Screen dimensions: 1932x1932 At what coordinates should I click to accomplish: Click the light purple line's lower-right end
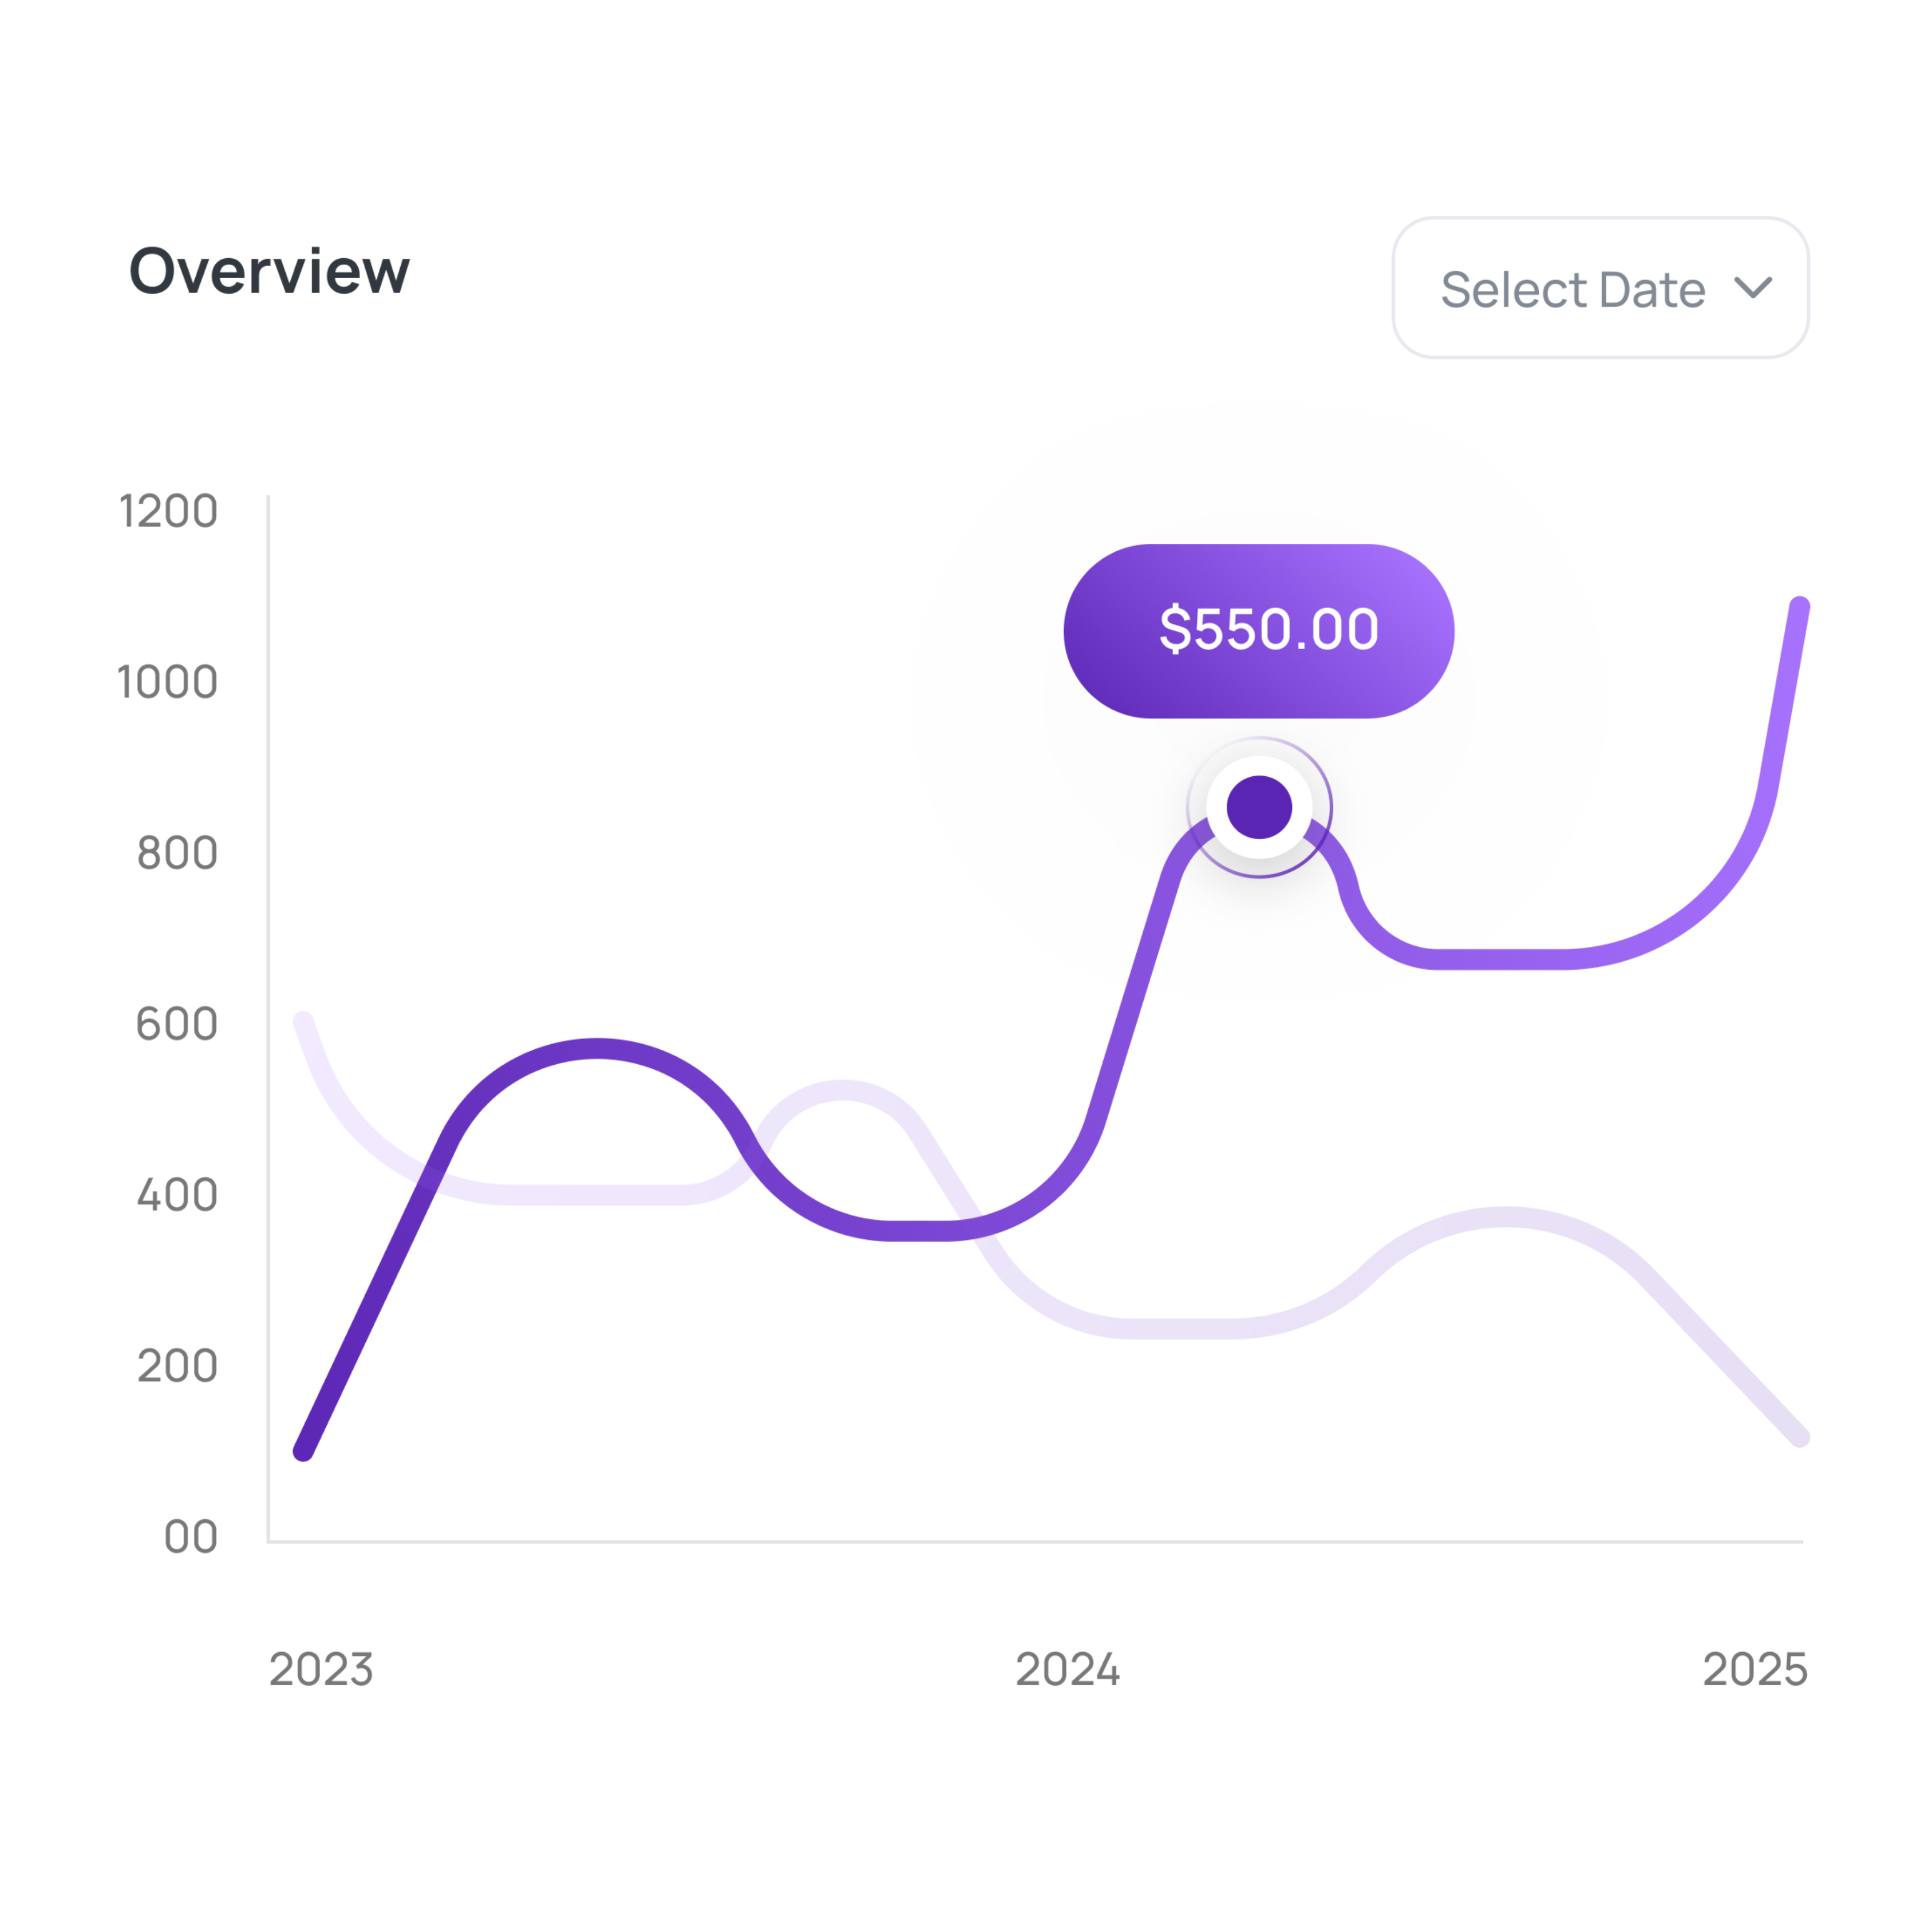point(1799,1437)
